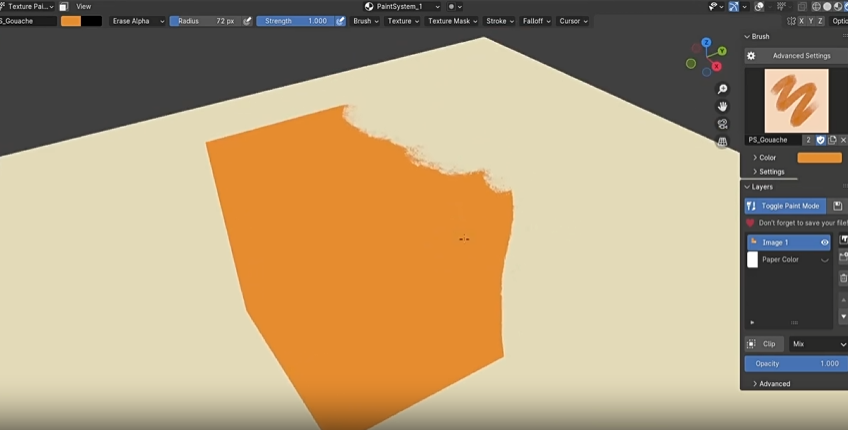This screenshot has width=848, height=430.
Task: Click the fake user shield icon for PS_Gouache
Action: click(820, 140)
